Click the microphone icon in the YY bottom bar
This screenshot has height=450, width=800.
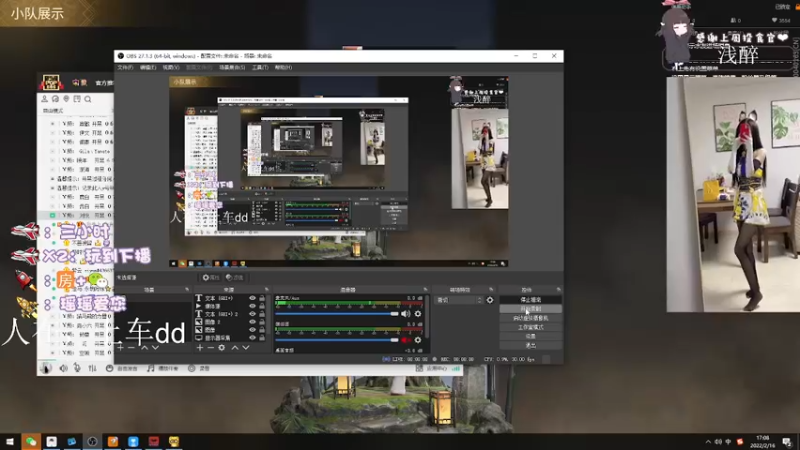77,368
